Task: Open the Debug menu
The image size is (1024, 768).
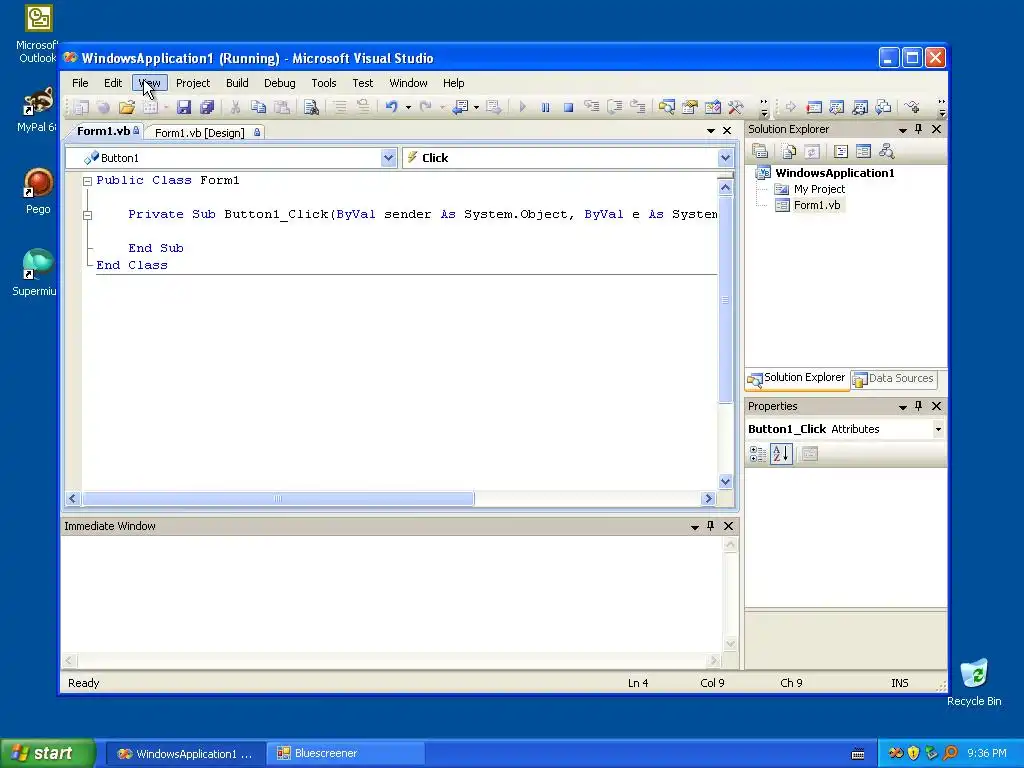Action: (280, 83)
